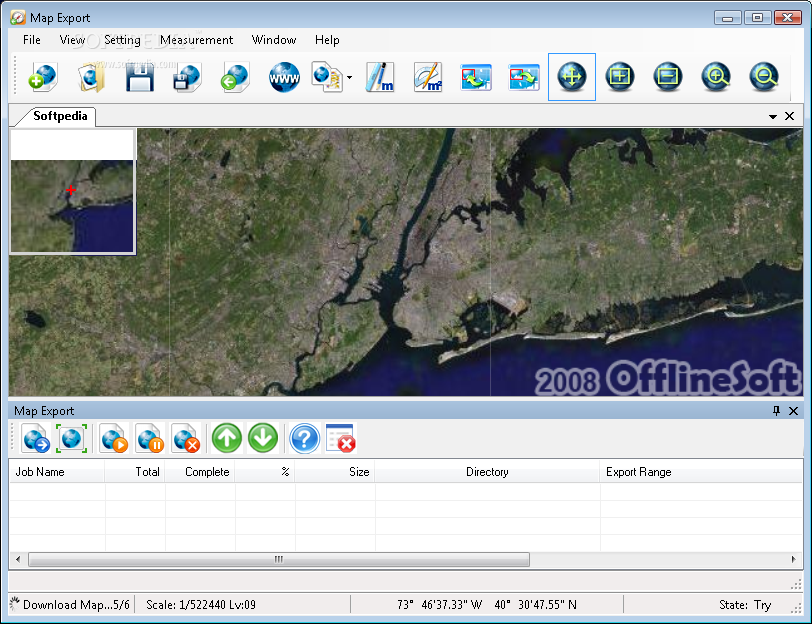Select the distance measurement tool (m)
This screenshot has height=624, width=812.
click(x=380, y=77)
